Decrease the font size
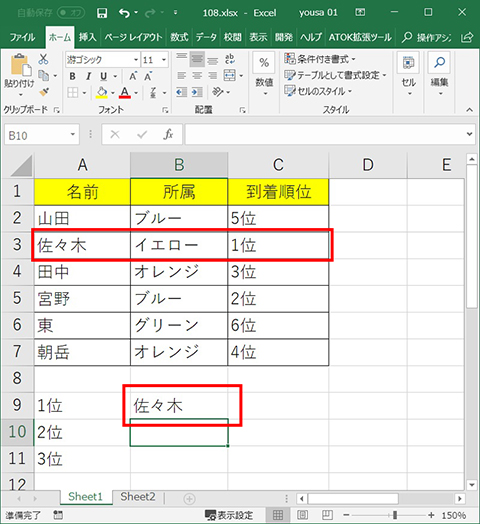 coord(148,76)
